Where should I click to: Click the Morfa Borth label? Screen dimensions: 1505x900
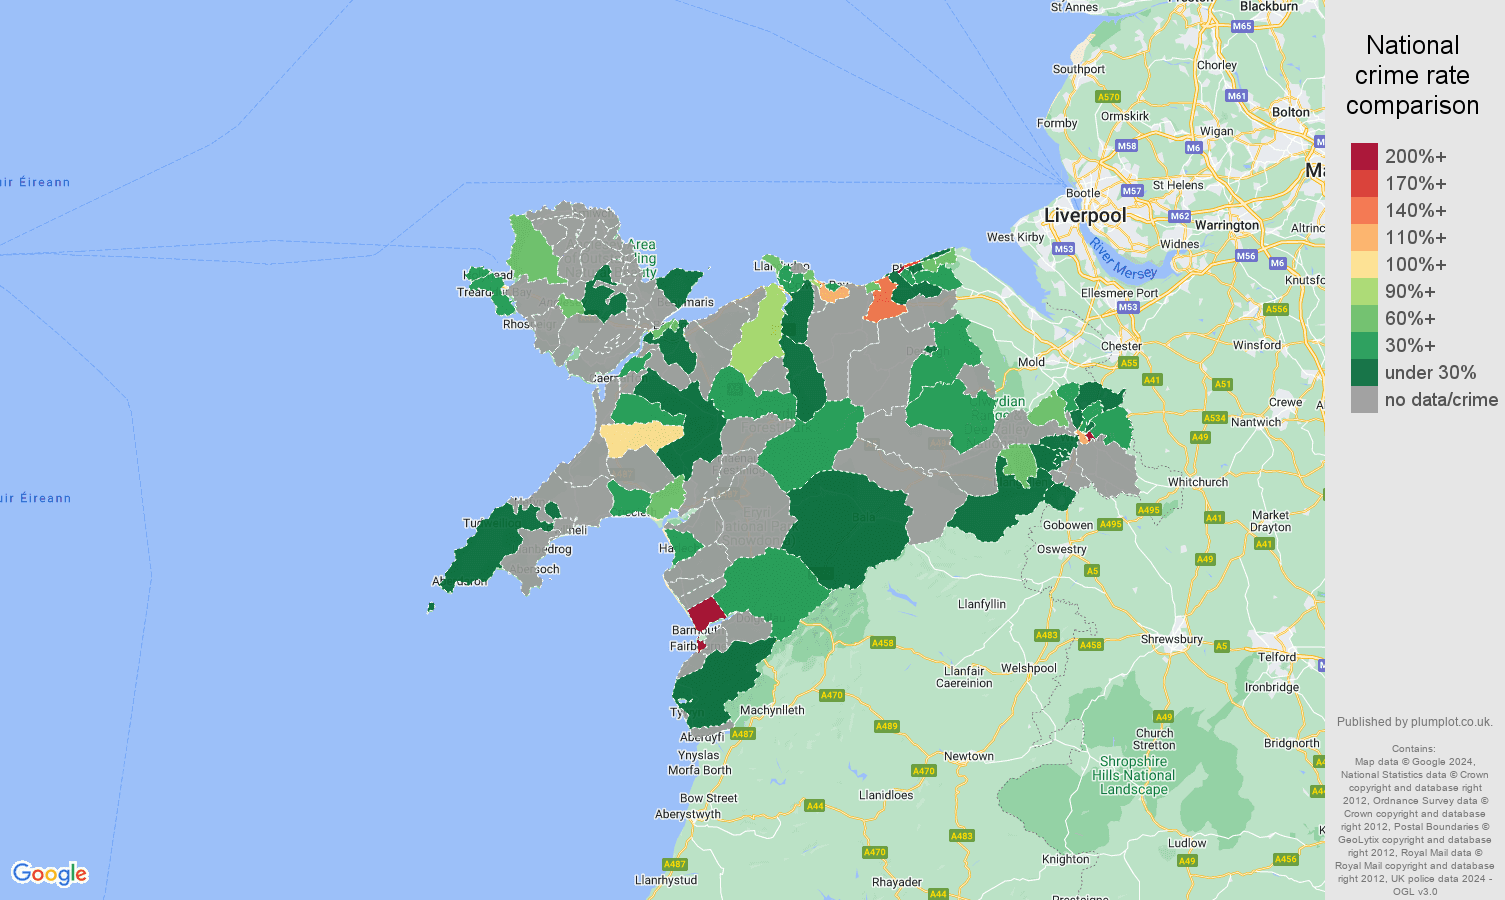click(x=700, y=770)
